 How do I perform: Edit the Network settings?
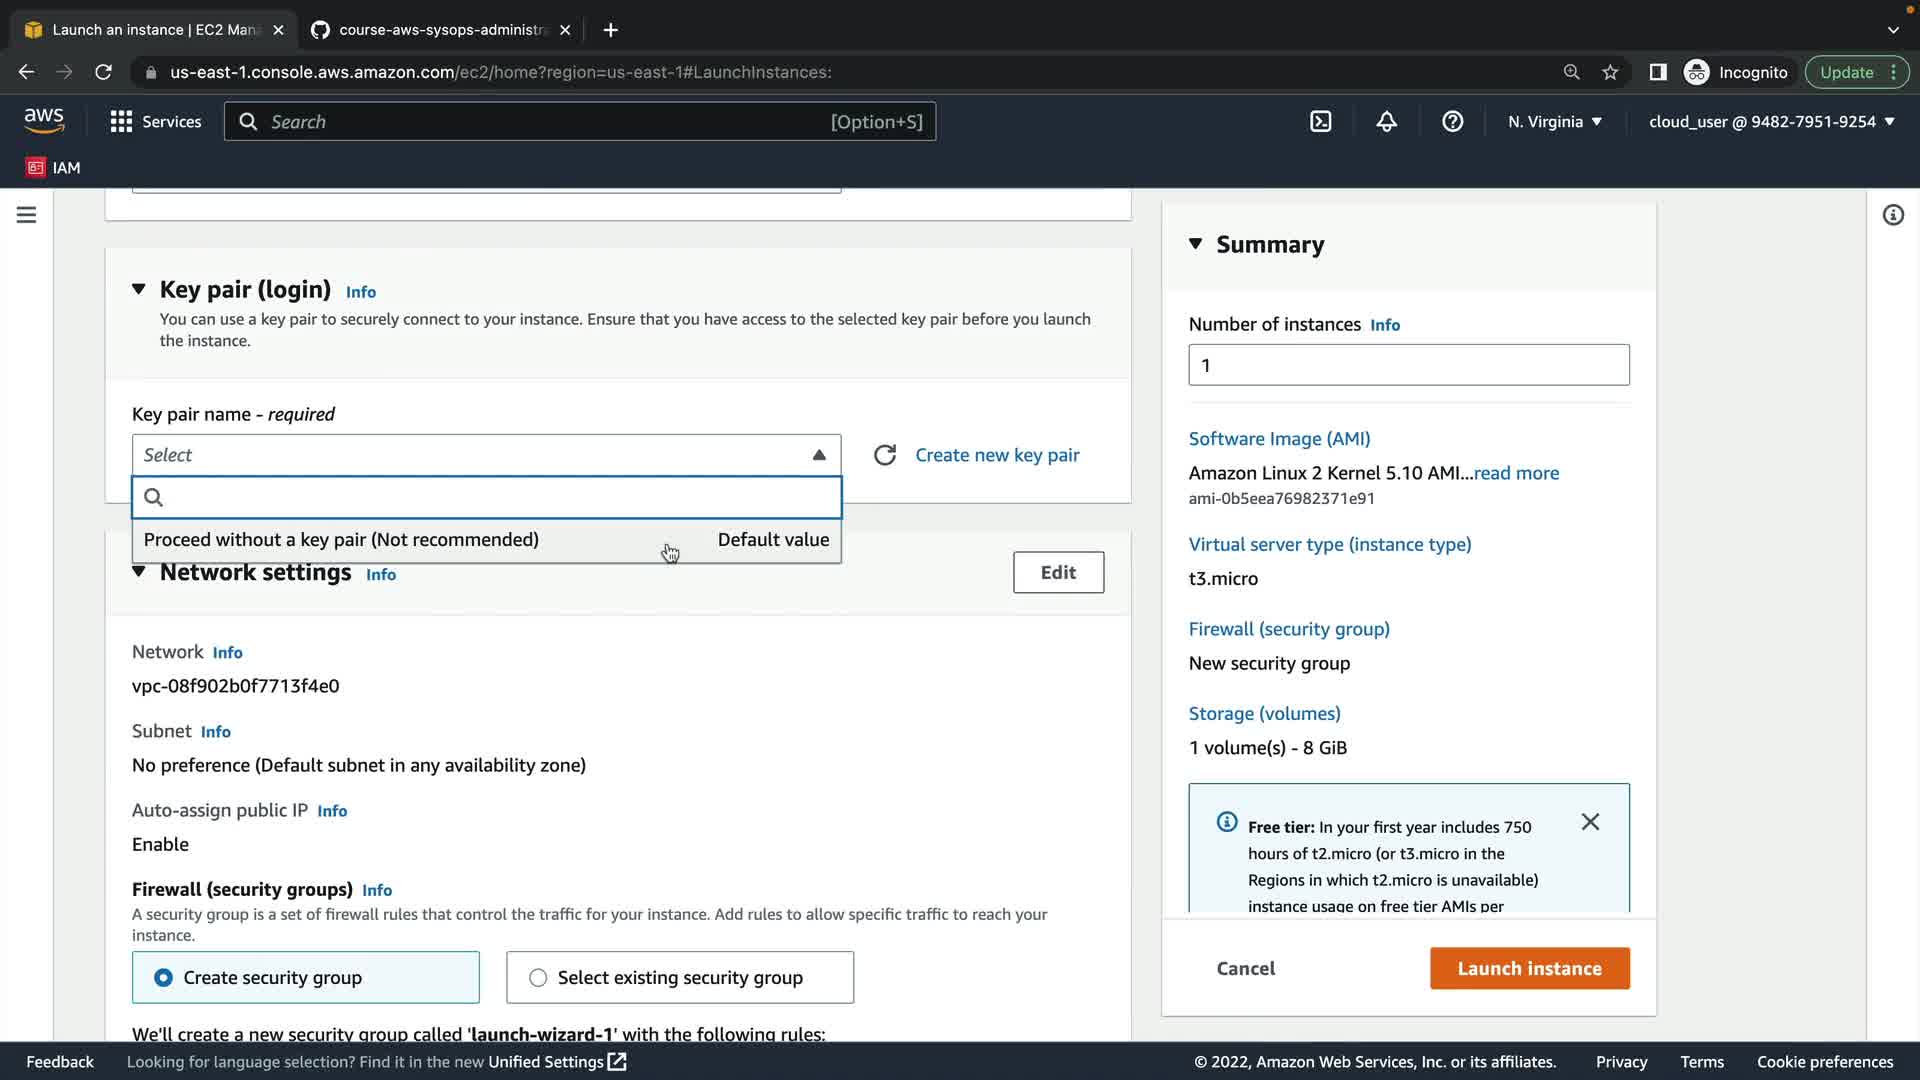[x=1058, y=572]
